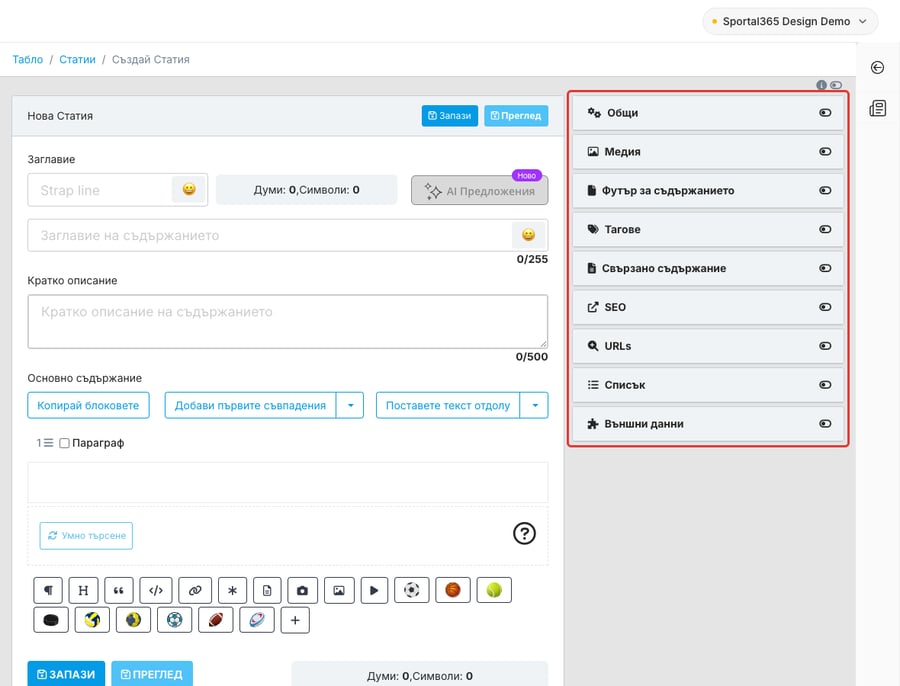Open the newspaper icon in the right sidebar
The image size is (900, 686).
878,108
